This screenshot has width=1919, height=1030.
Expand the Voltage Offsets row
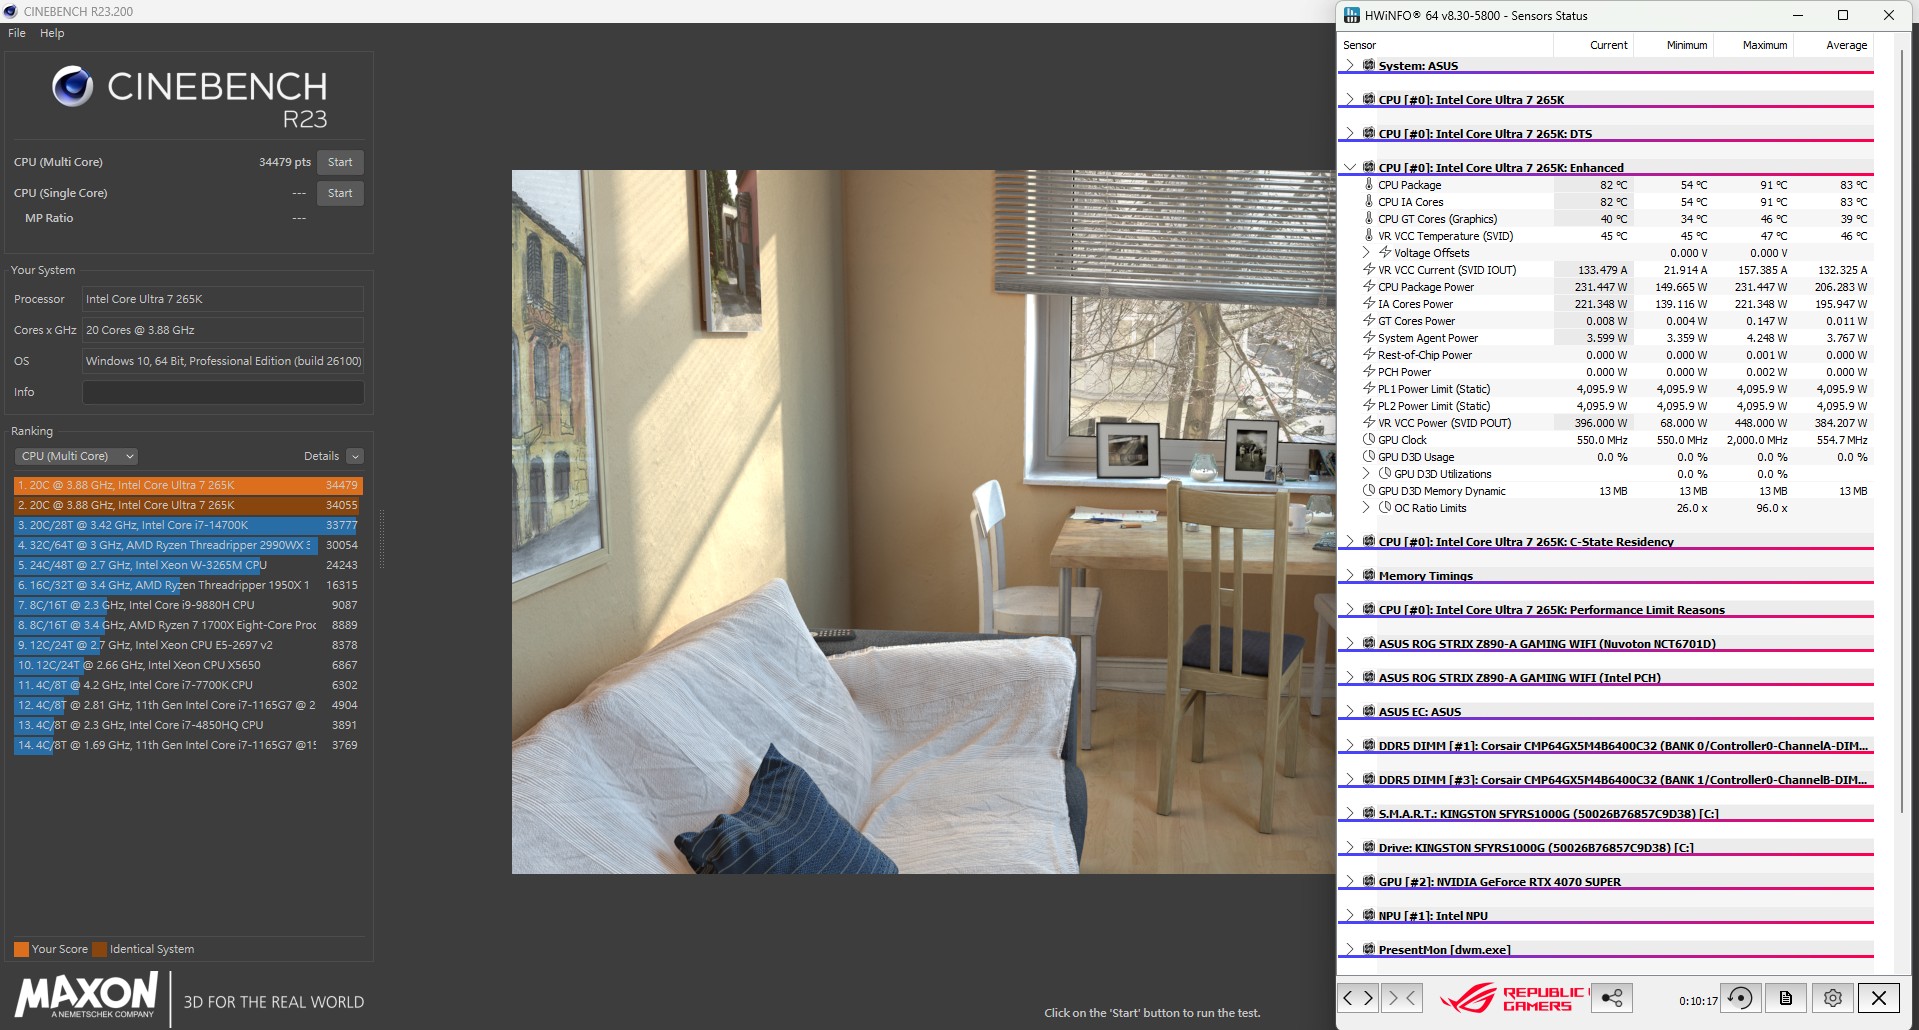(x=1366, y=253)
